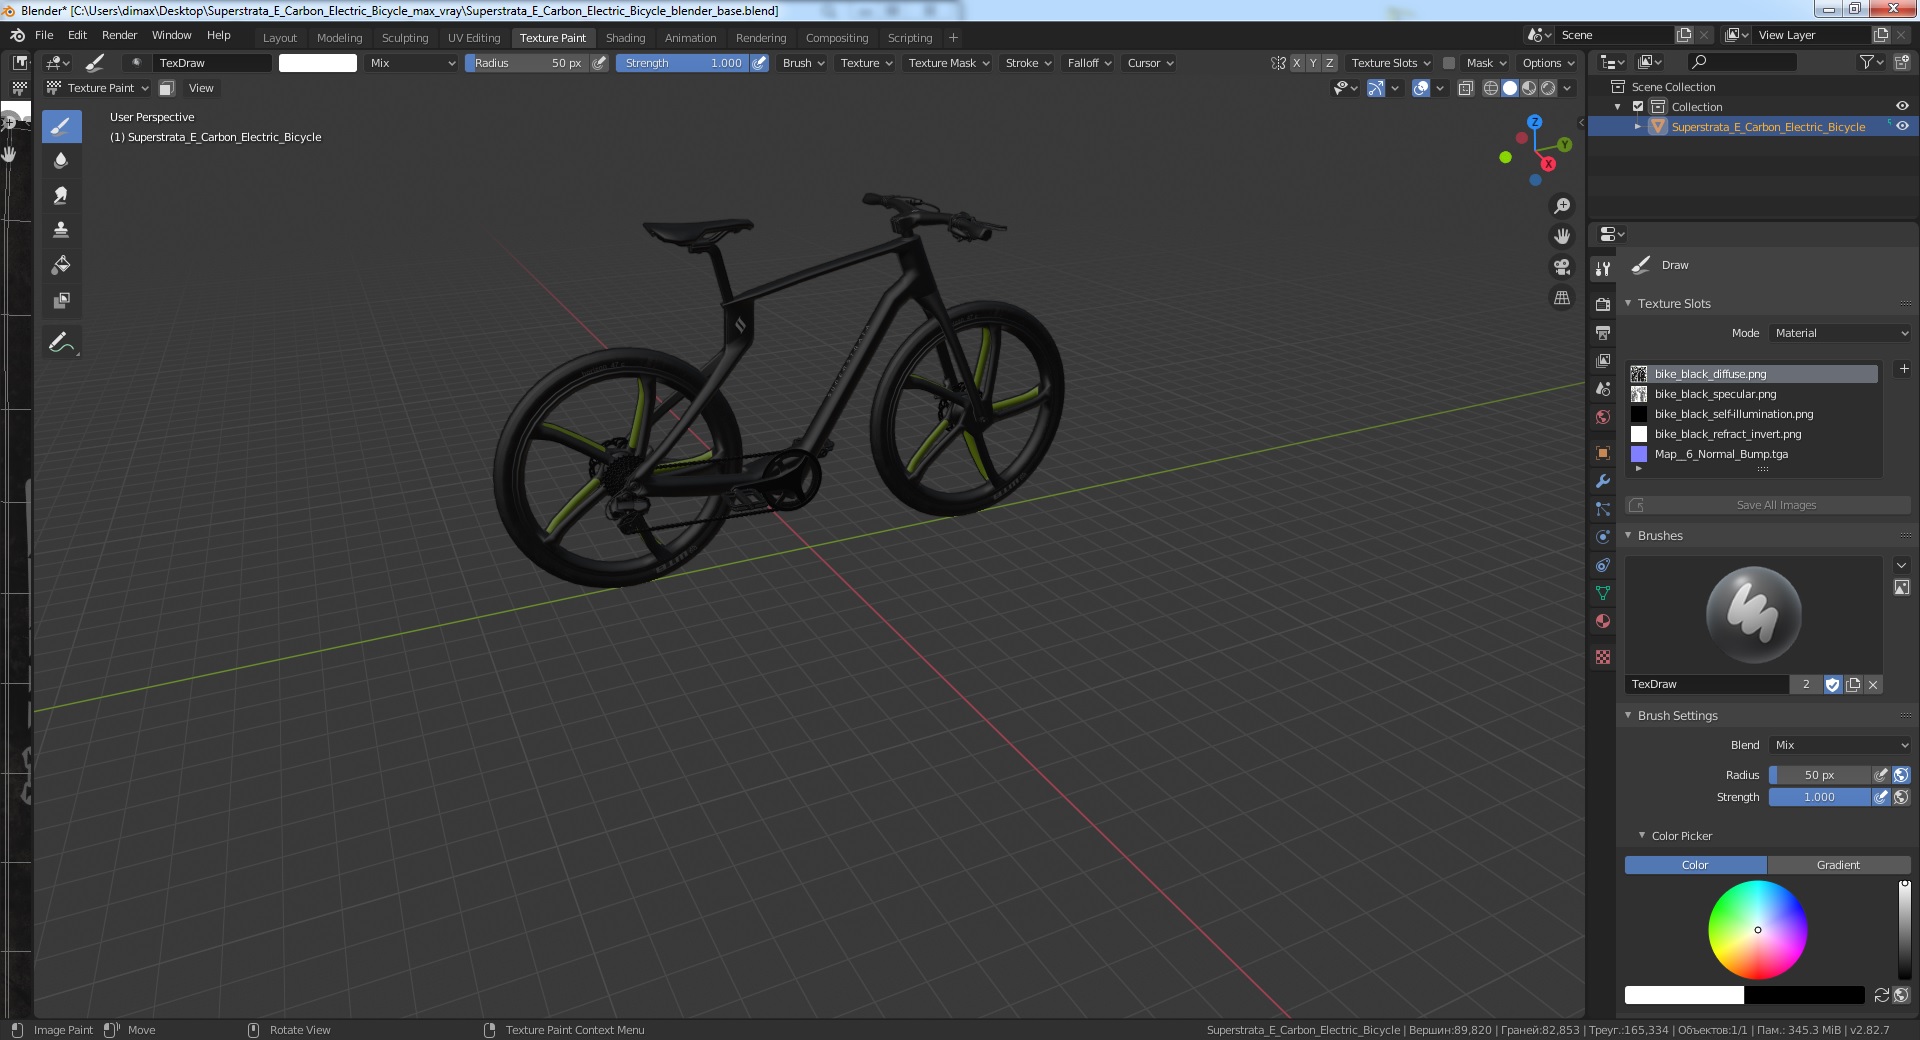Click the viewport zoom magnifier icon
Screen dimensions: 1920x1040
[1561, 206]
